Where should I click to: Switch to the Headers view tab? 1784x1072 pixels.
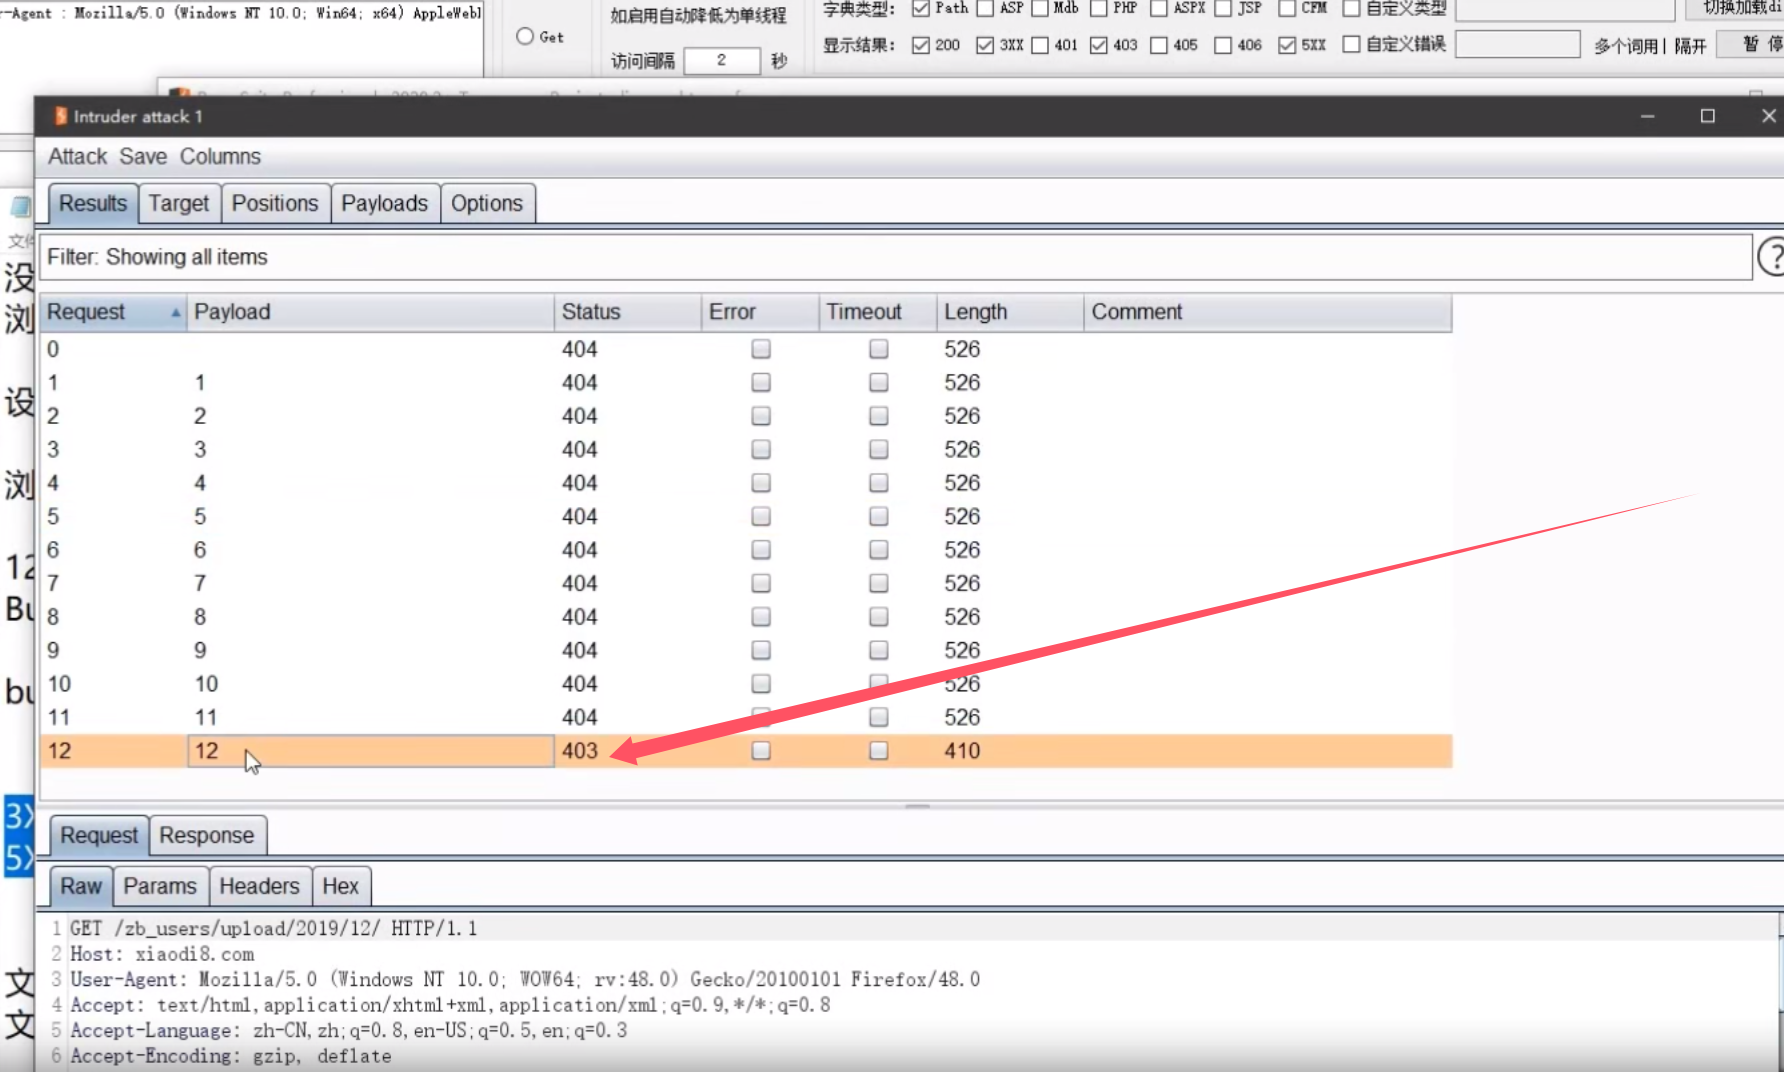[259, 886]
